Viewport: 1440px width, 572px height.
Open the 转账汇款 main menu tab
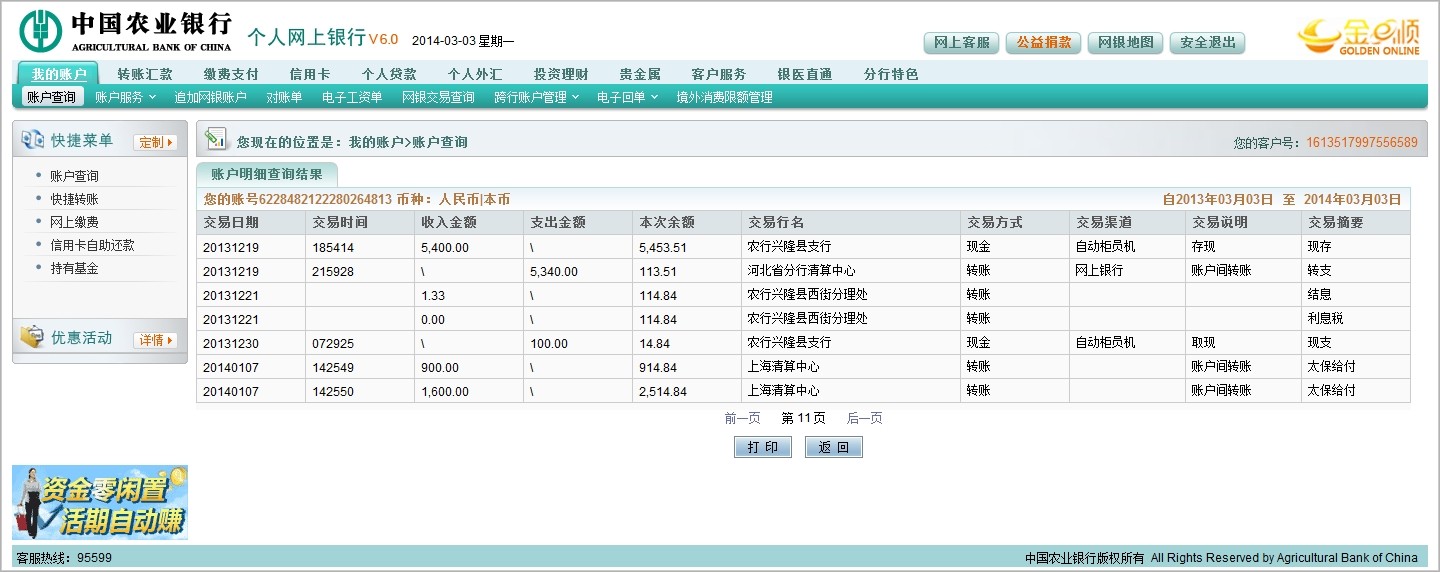click(x=145, y=74)
